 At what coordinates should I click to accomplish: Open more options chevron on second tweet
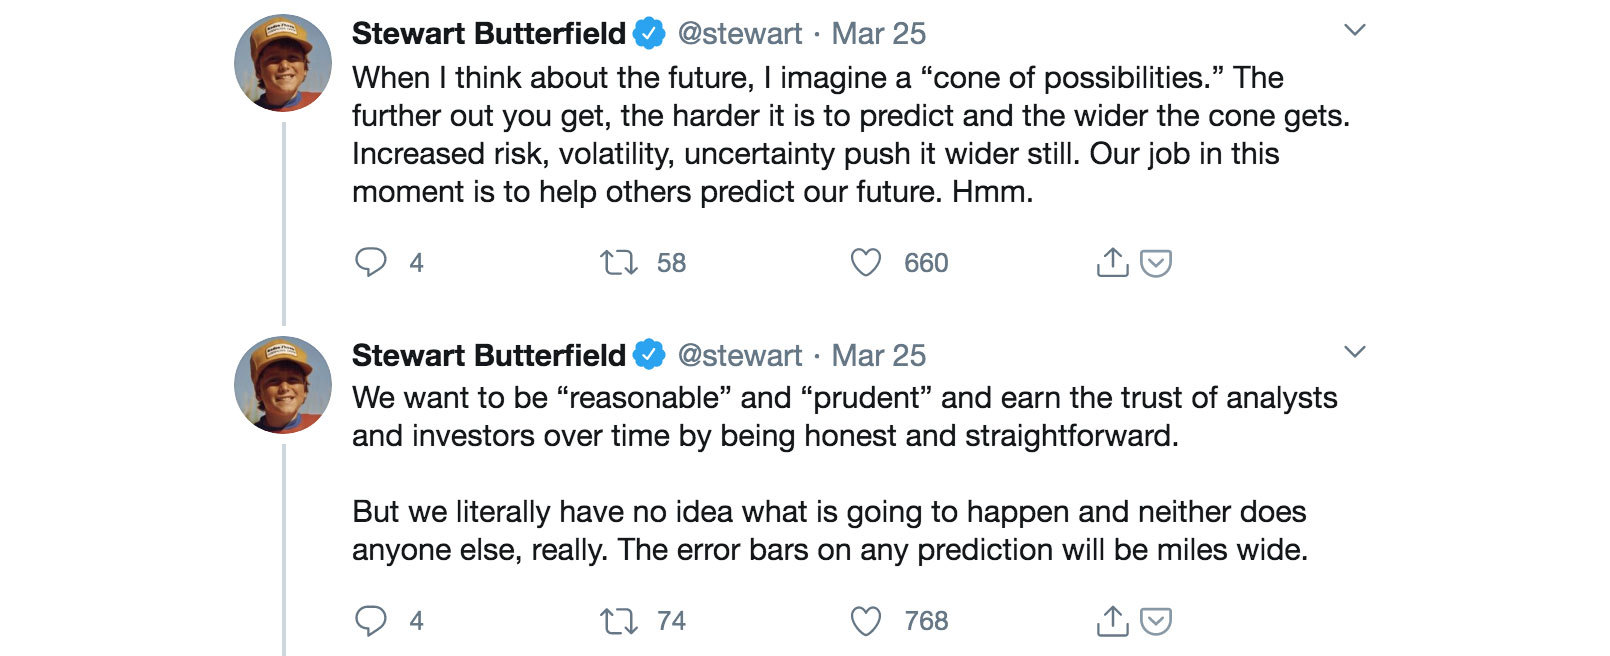click(x=1355, y=352)
